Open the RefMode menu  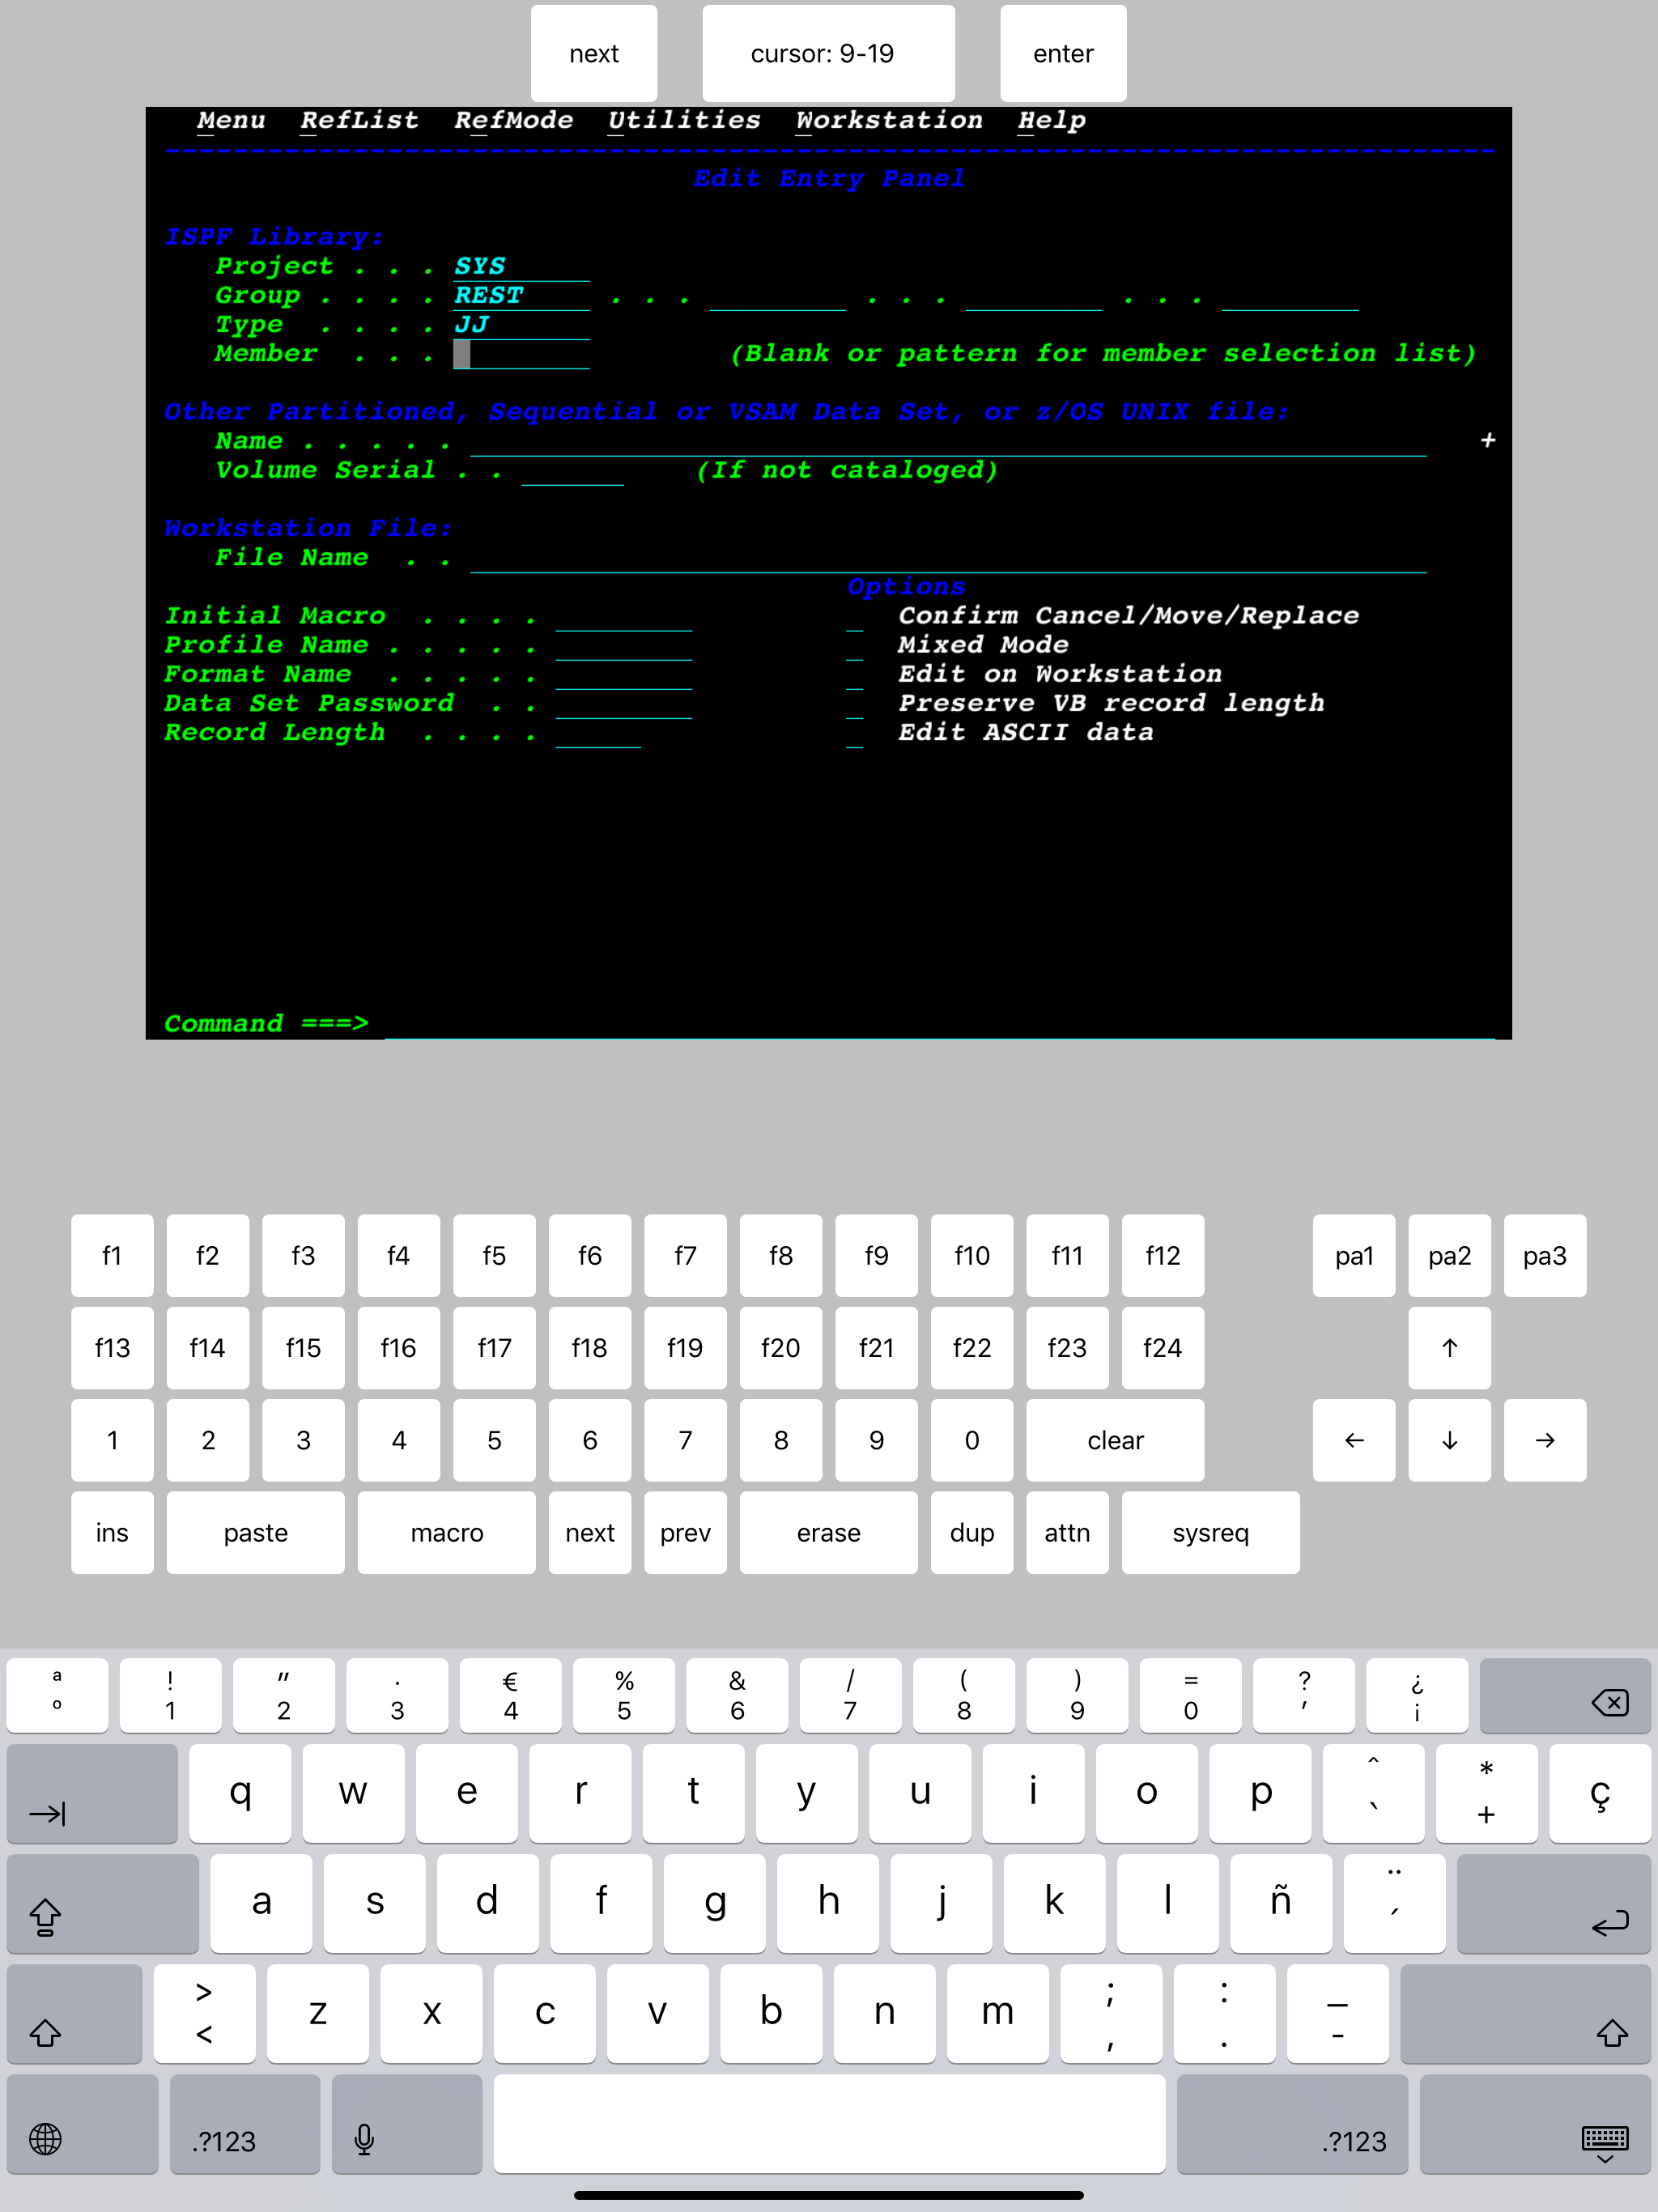coord(513,120)
